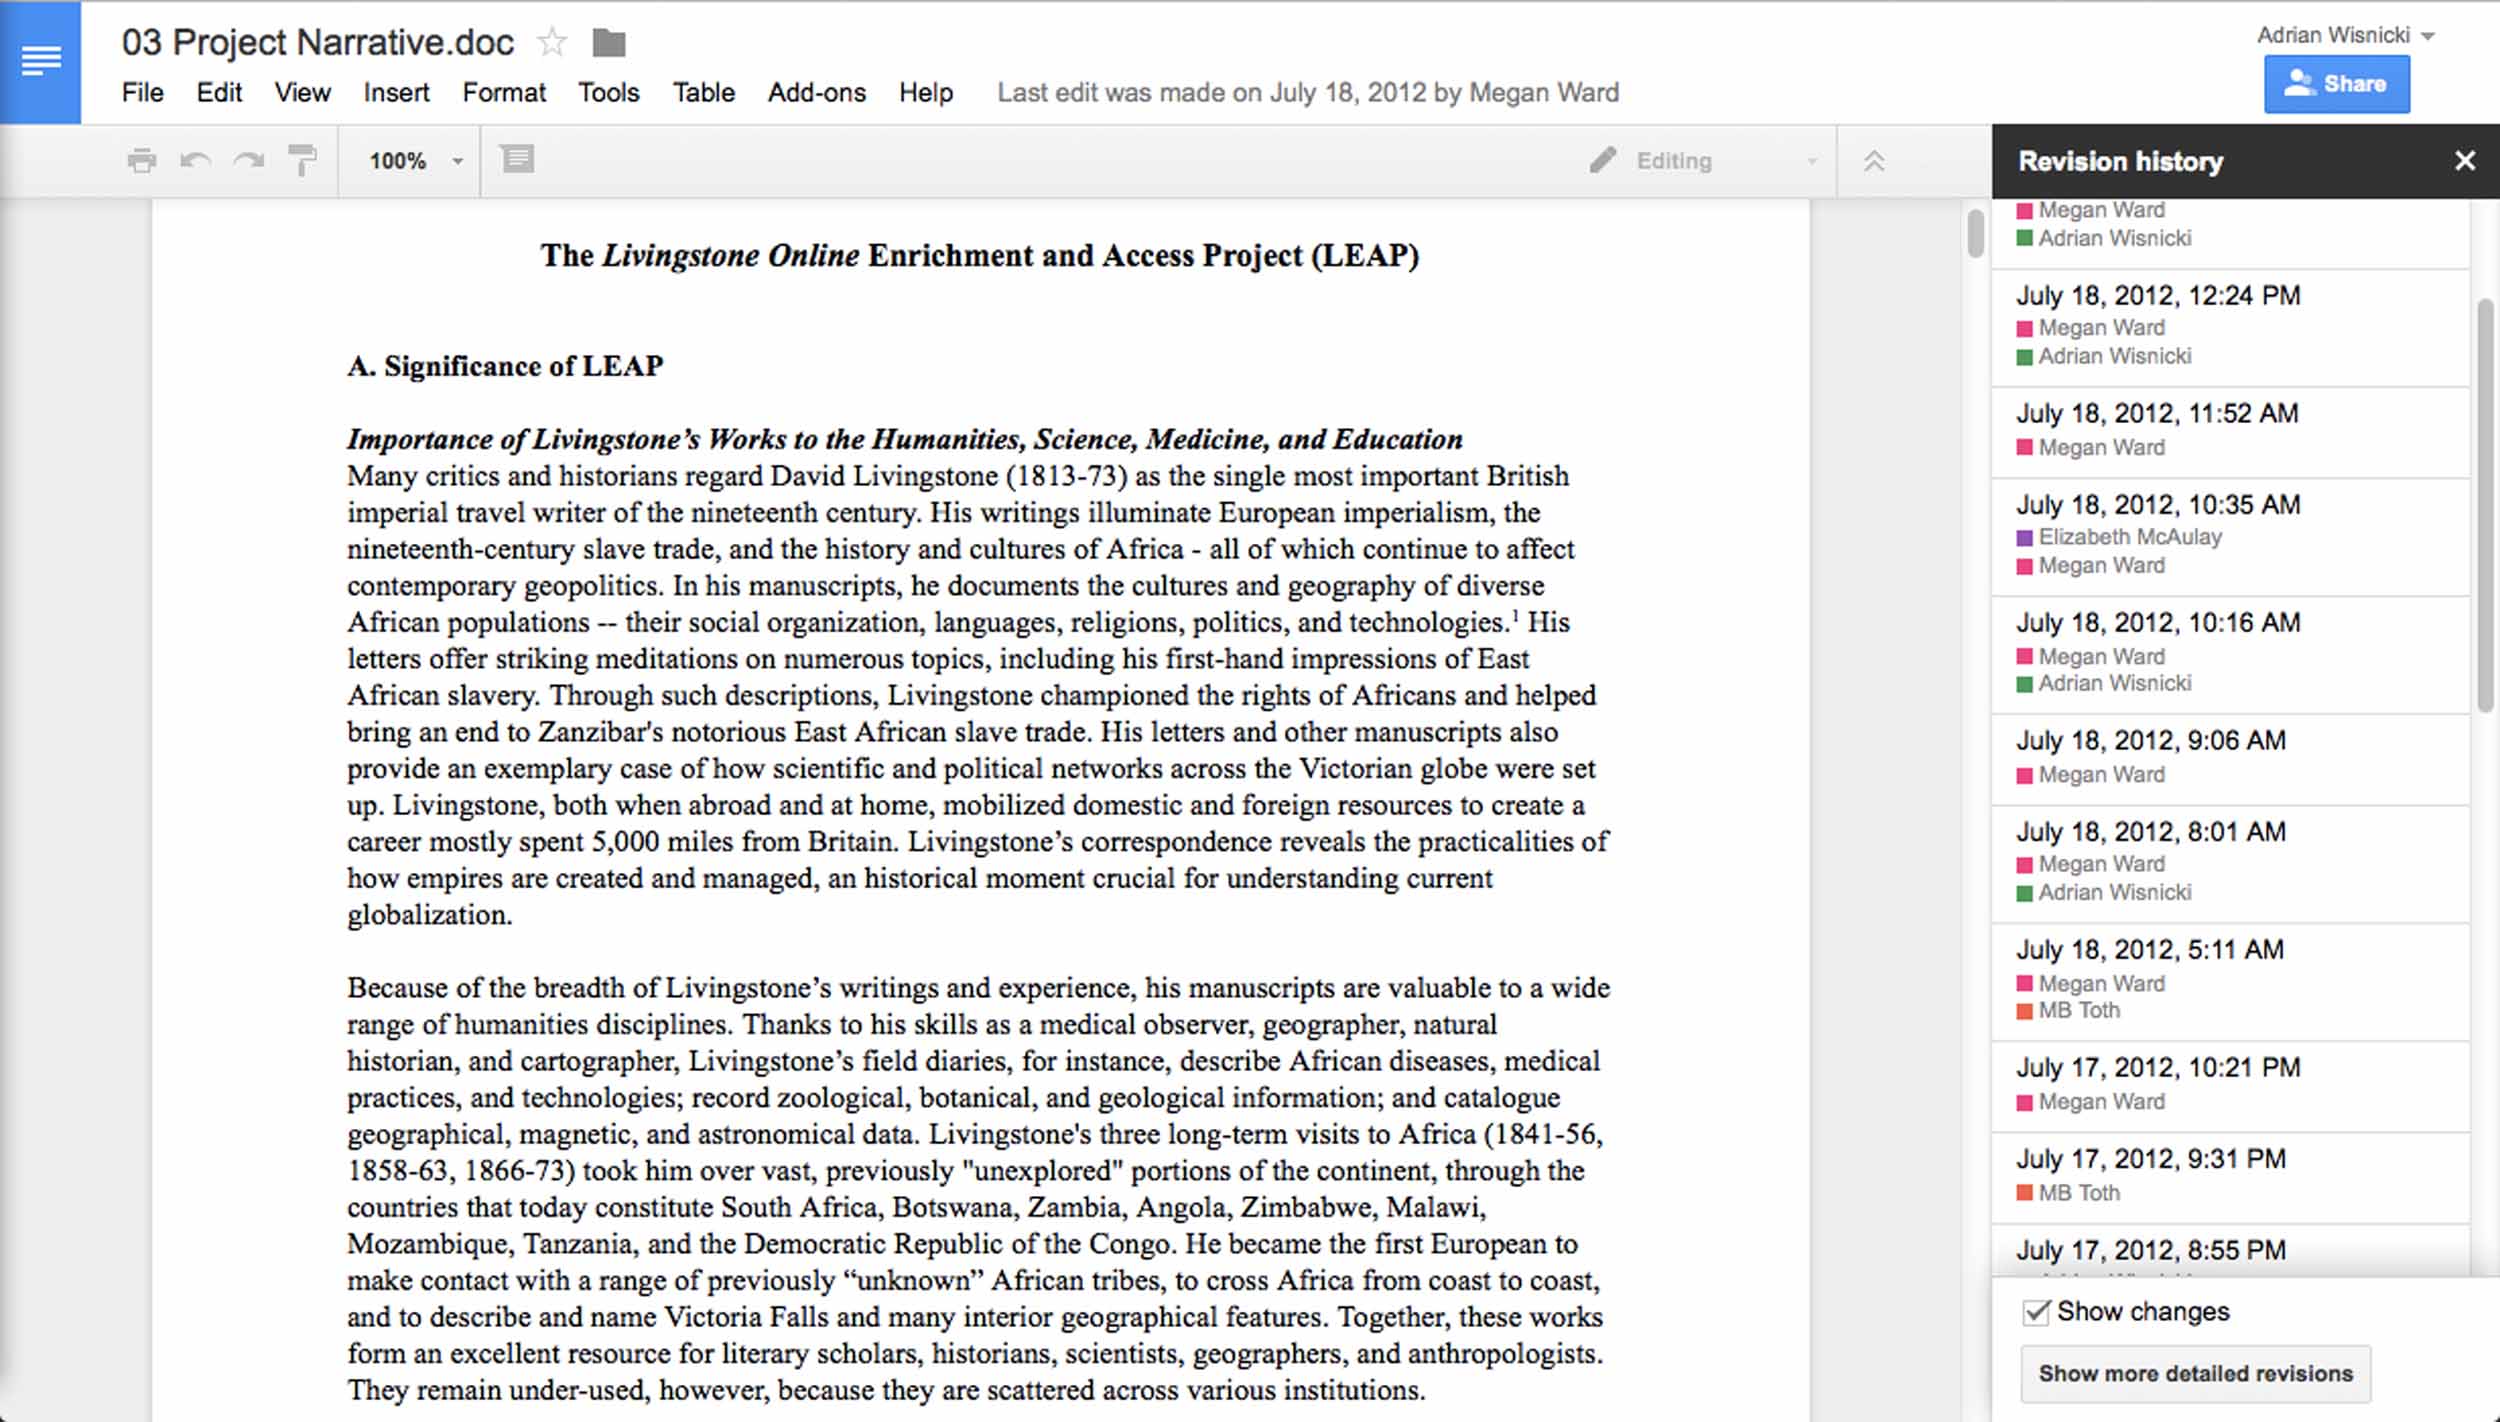Click MB Toth in 5:11 AM revision
The image size is (2500, 1422).
2079,1010
